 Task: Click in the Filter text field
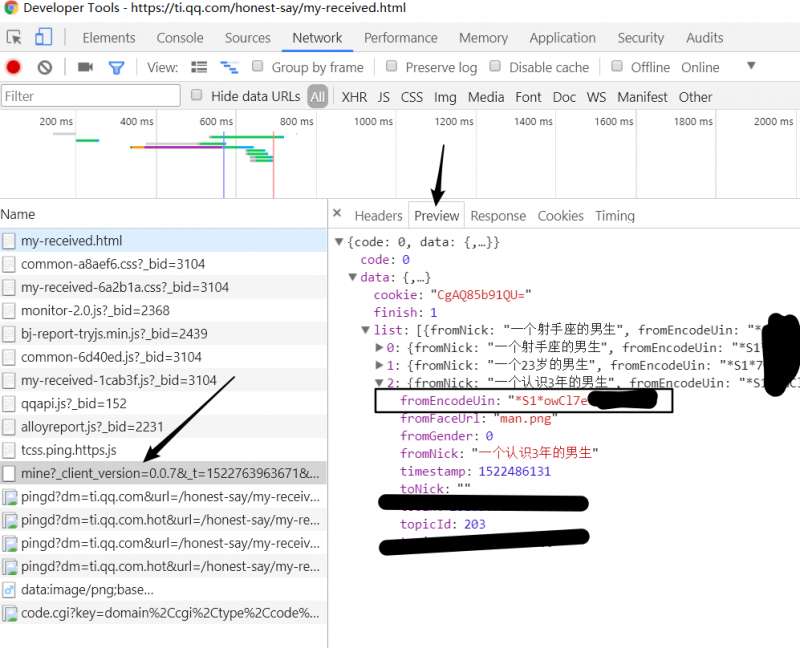tap(90, 96)
